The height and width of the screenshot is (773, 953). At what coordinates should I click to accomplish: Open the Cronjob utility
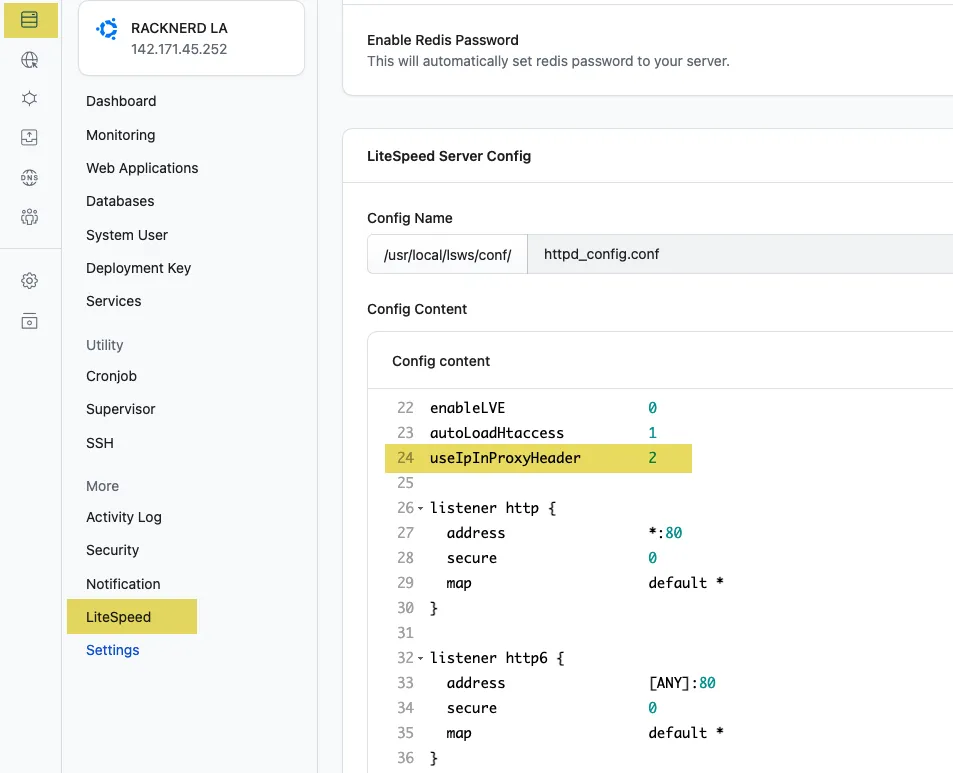point(111,376)
